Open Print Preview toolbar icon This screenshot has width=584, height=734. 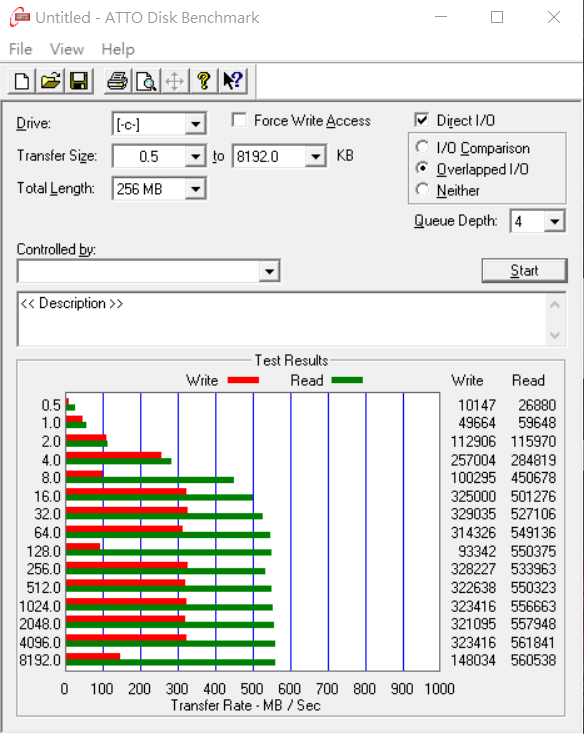click(146, 81)
